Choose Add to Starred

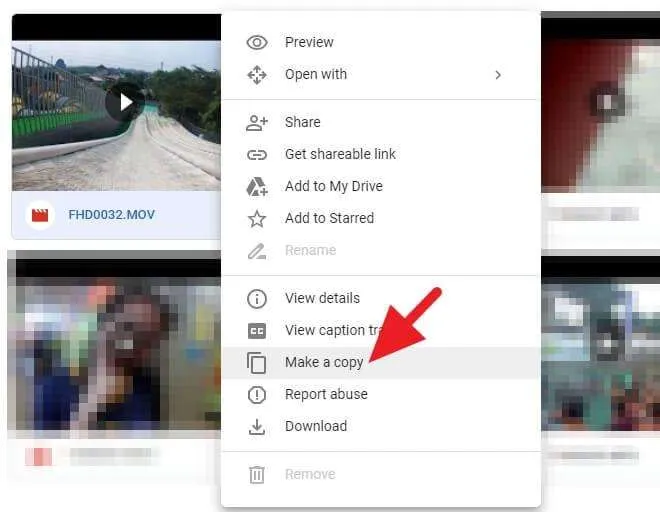click(x=381, y=219)
